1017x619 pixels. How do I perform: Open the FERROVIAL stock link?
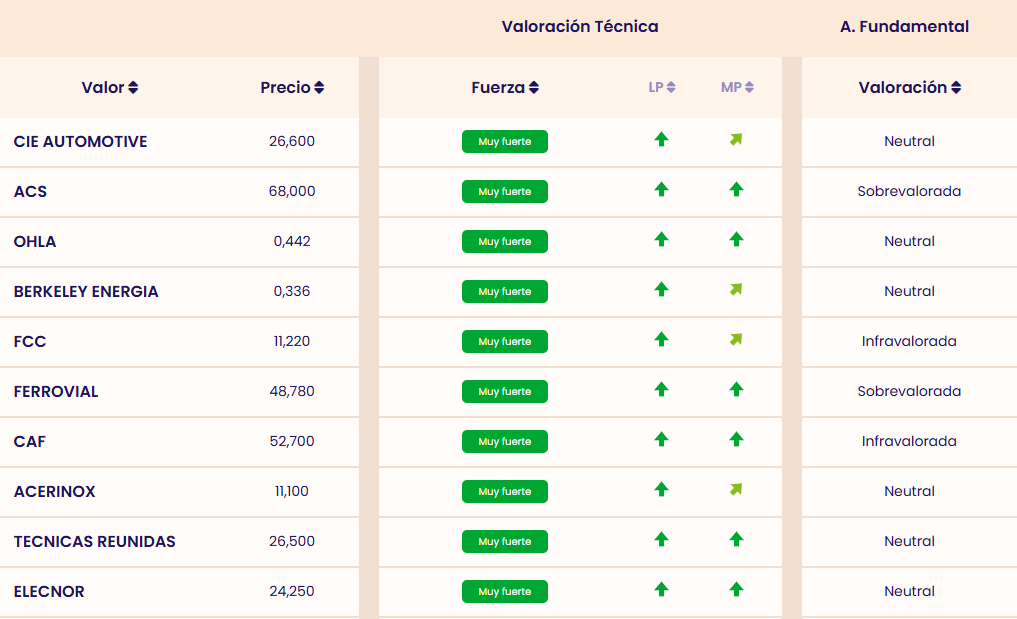tap(56, 392)
